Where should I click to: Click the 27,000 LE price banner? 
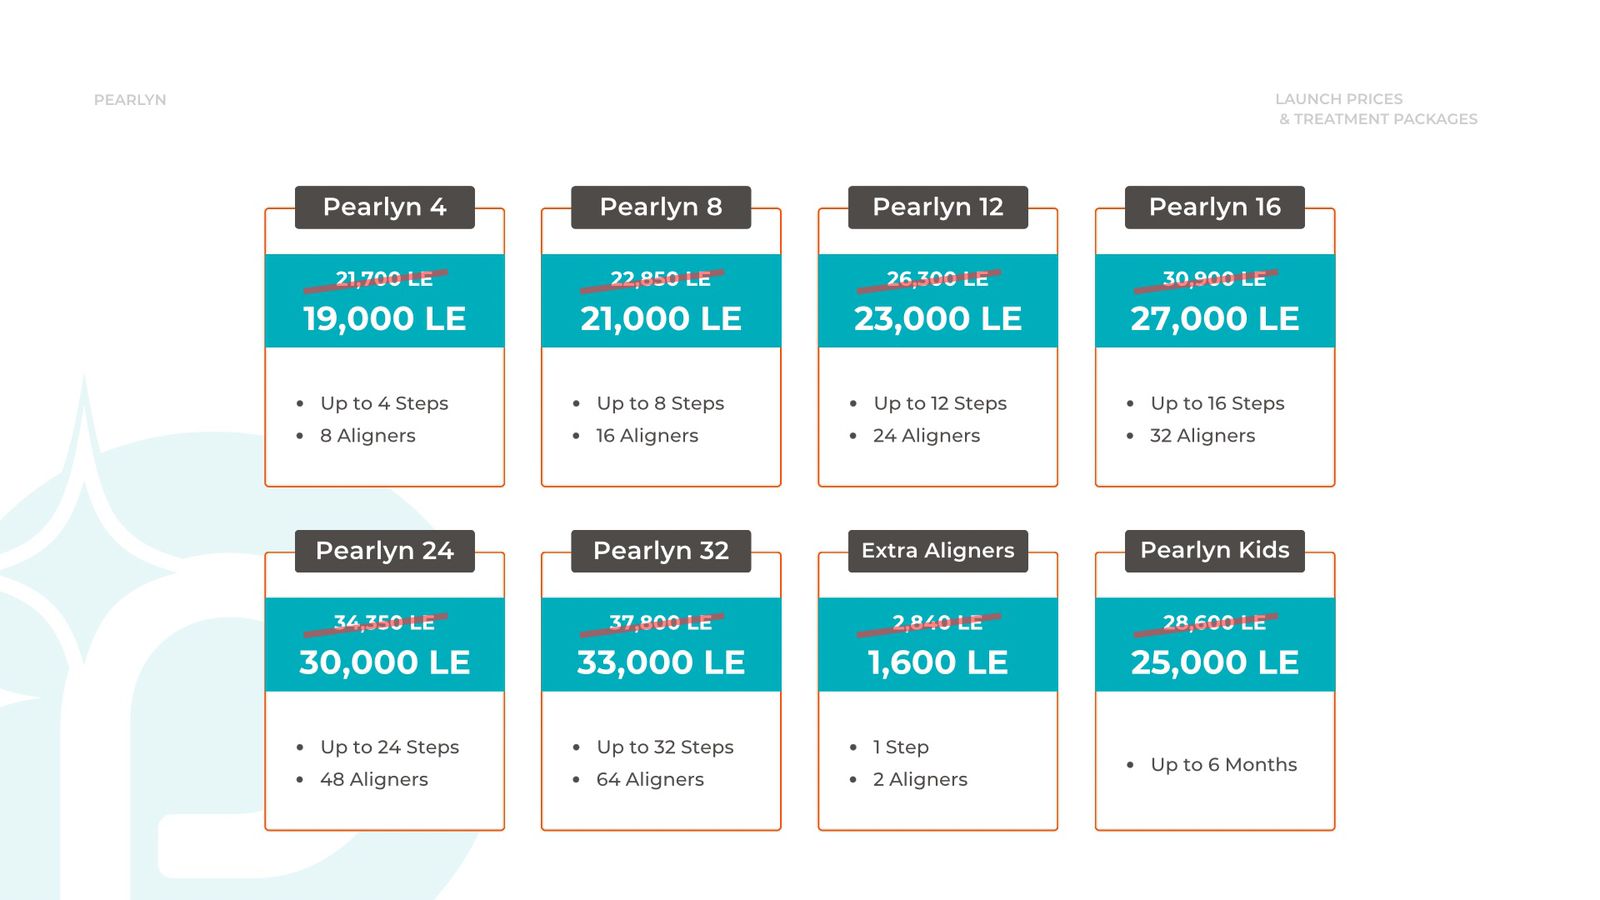tap(1214, 319)
